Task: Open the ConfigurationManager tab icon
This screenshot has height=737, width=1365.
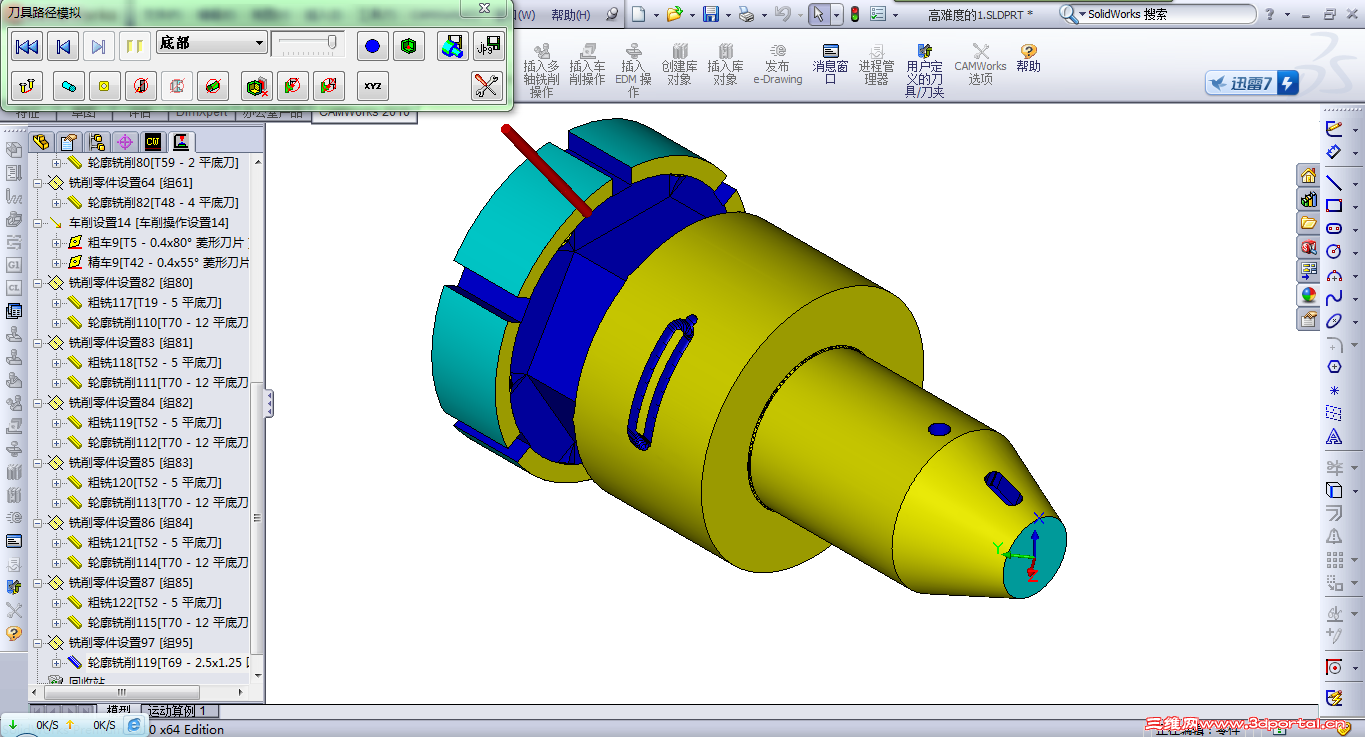Action: tap(97, 141)
